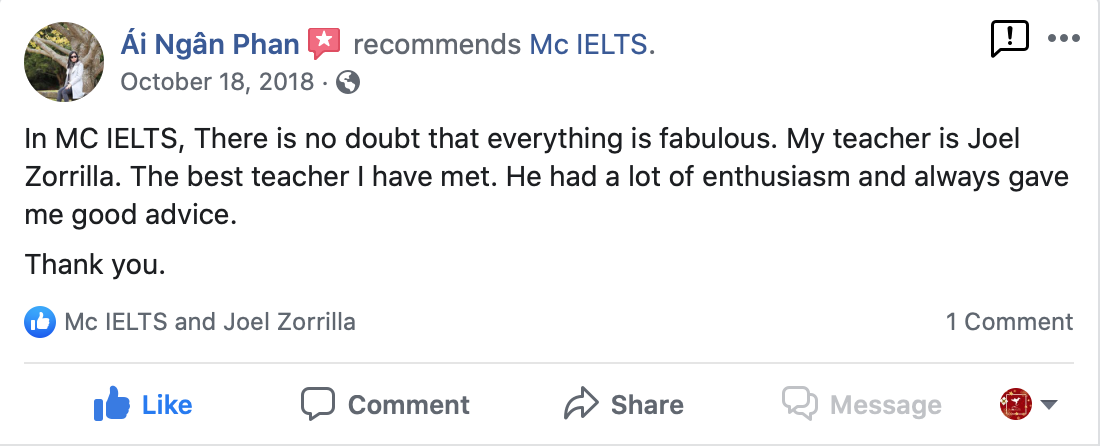
Task: Click the greyed-out Message chat icon
Action: click(x=800, y=404)
